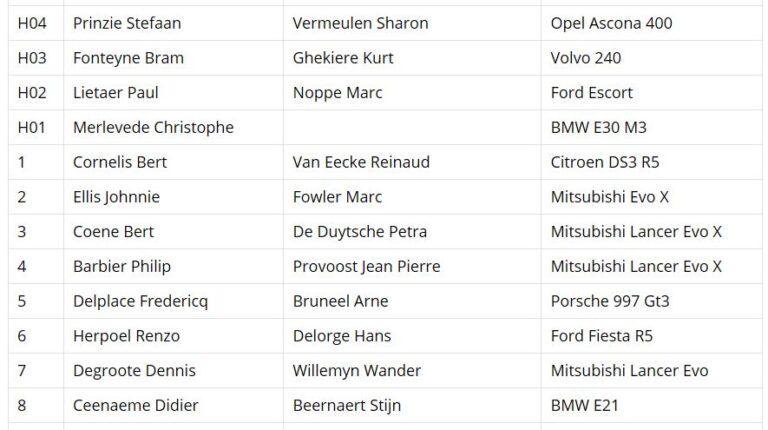This screenshot has height=430, width=768.
Task: Click the Merlevede Christophe driver cell
Action: 173,127
